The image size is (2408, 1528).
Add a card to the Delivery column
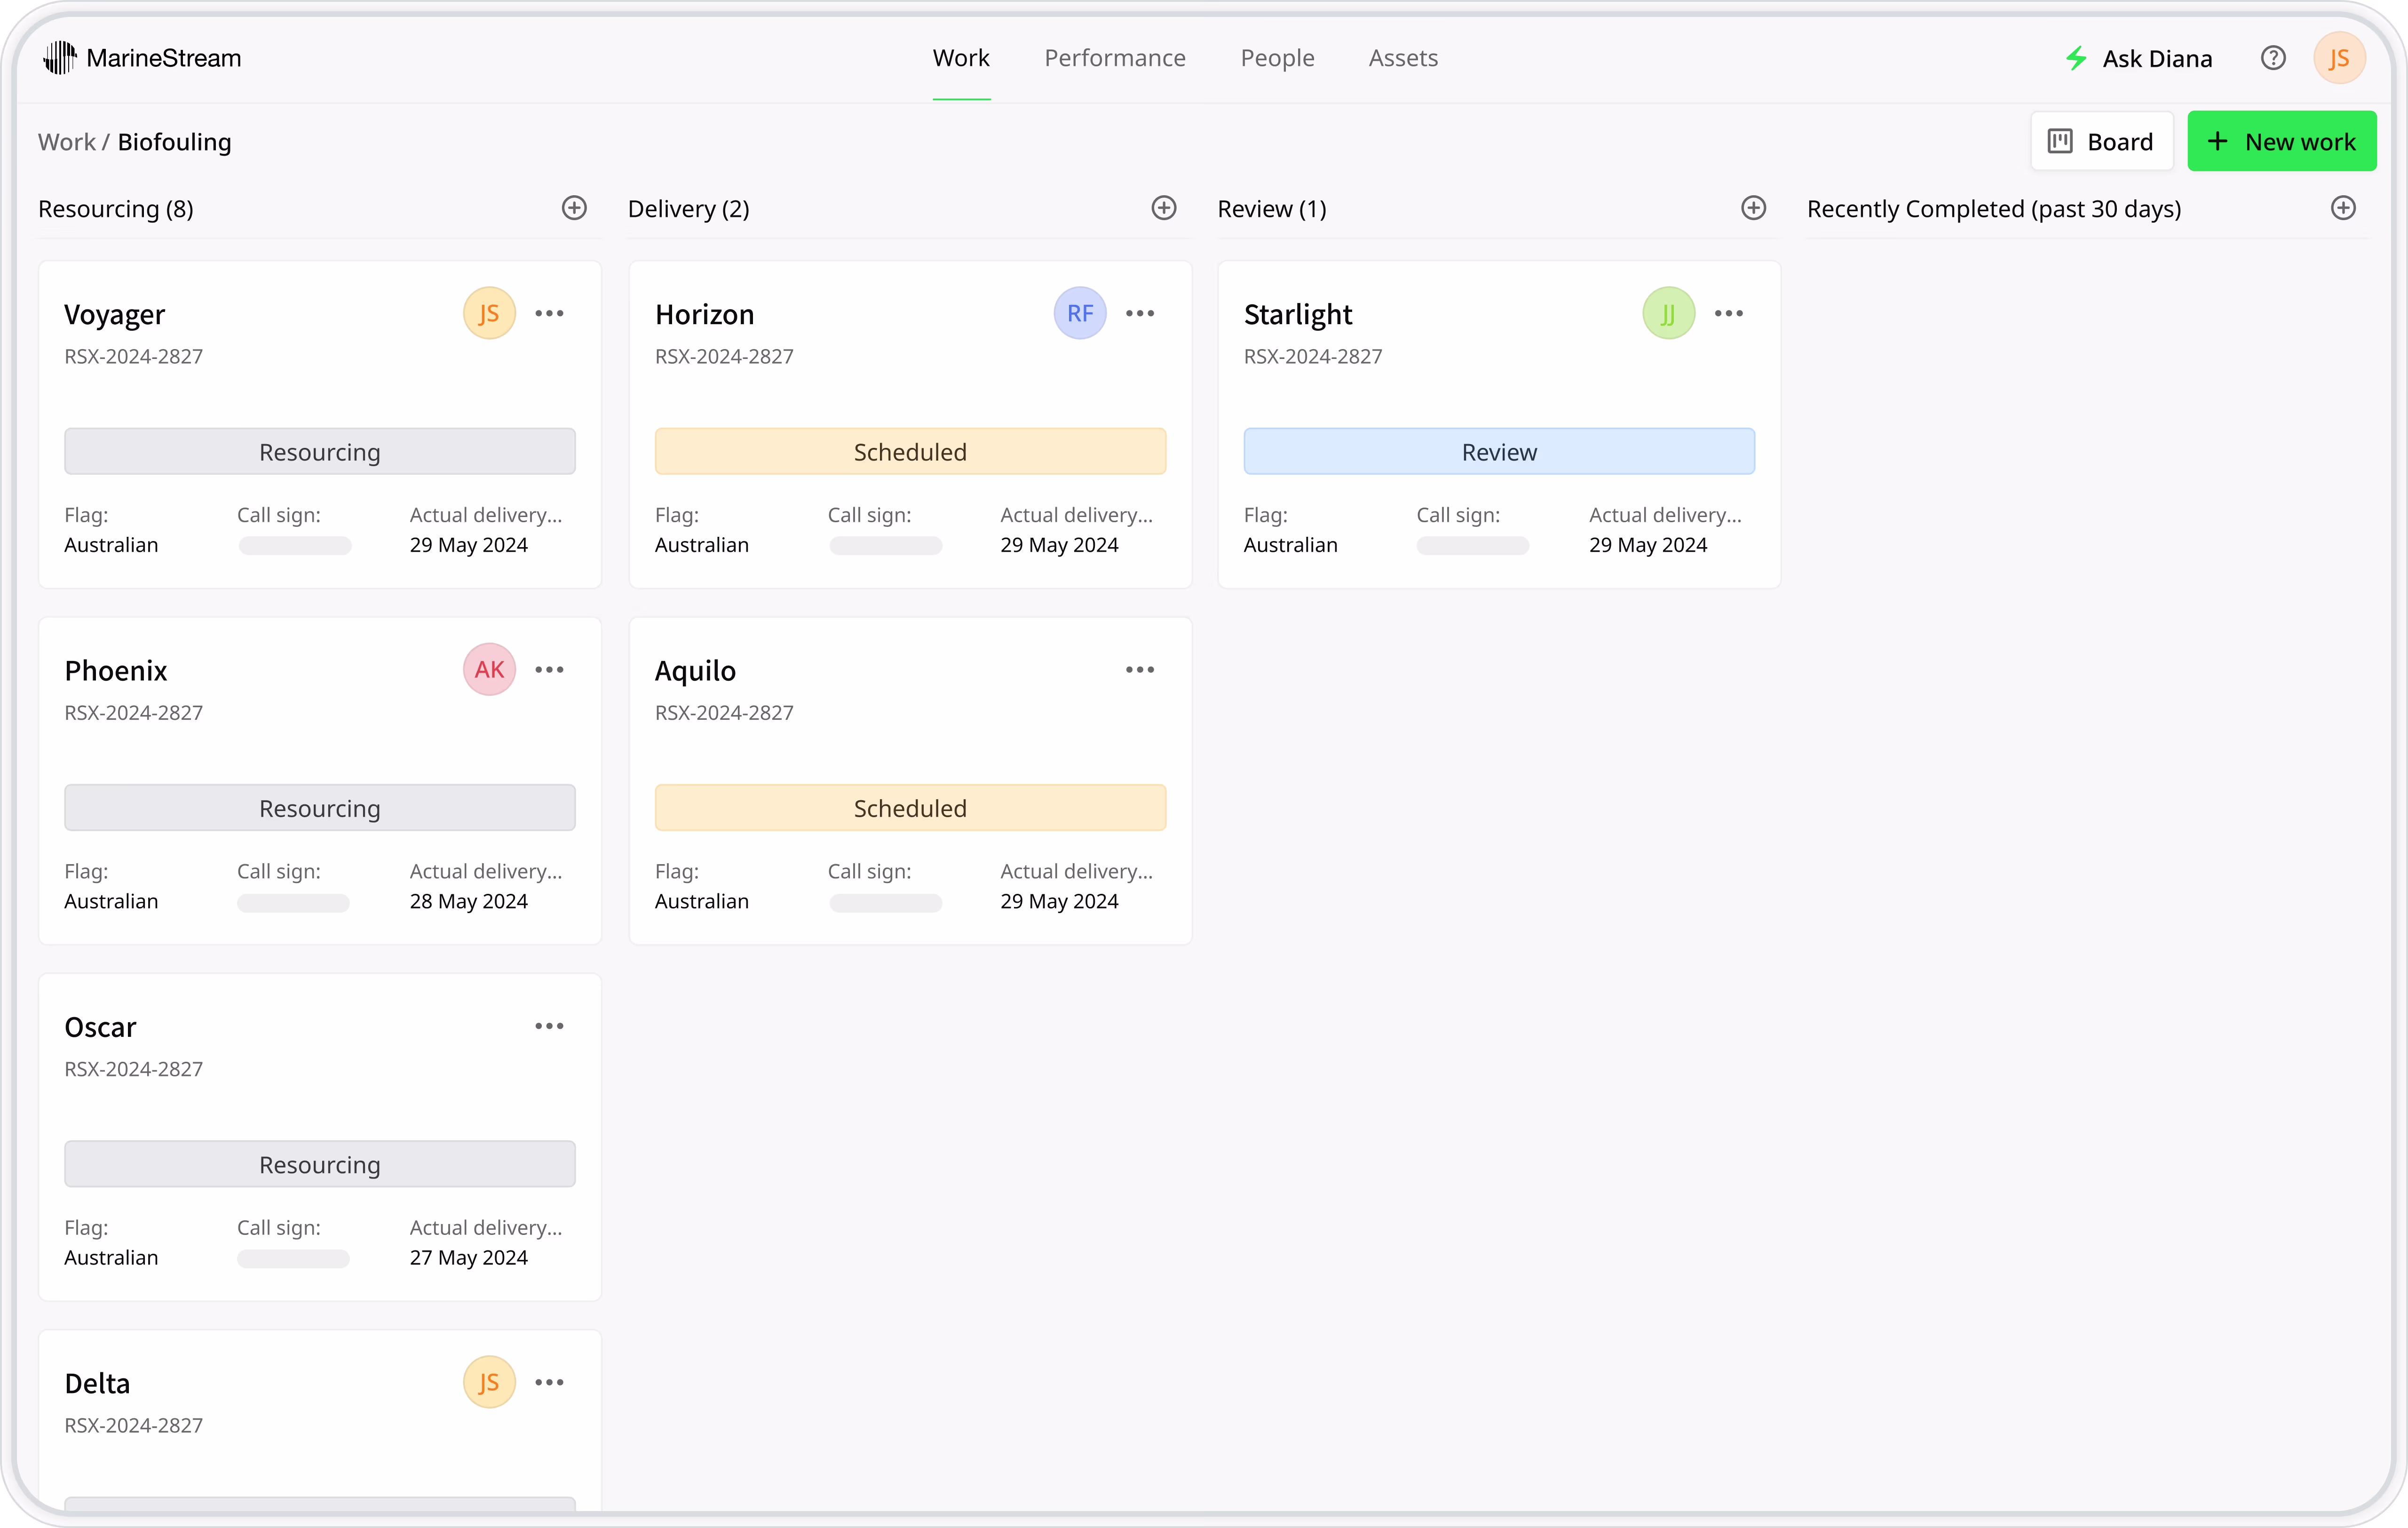pos(1164,208)
